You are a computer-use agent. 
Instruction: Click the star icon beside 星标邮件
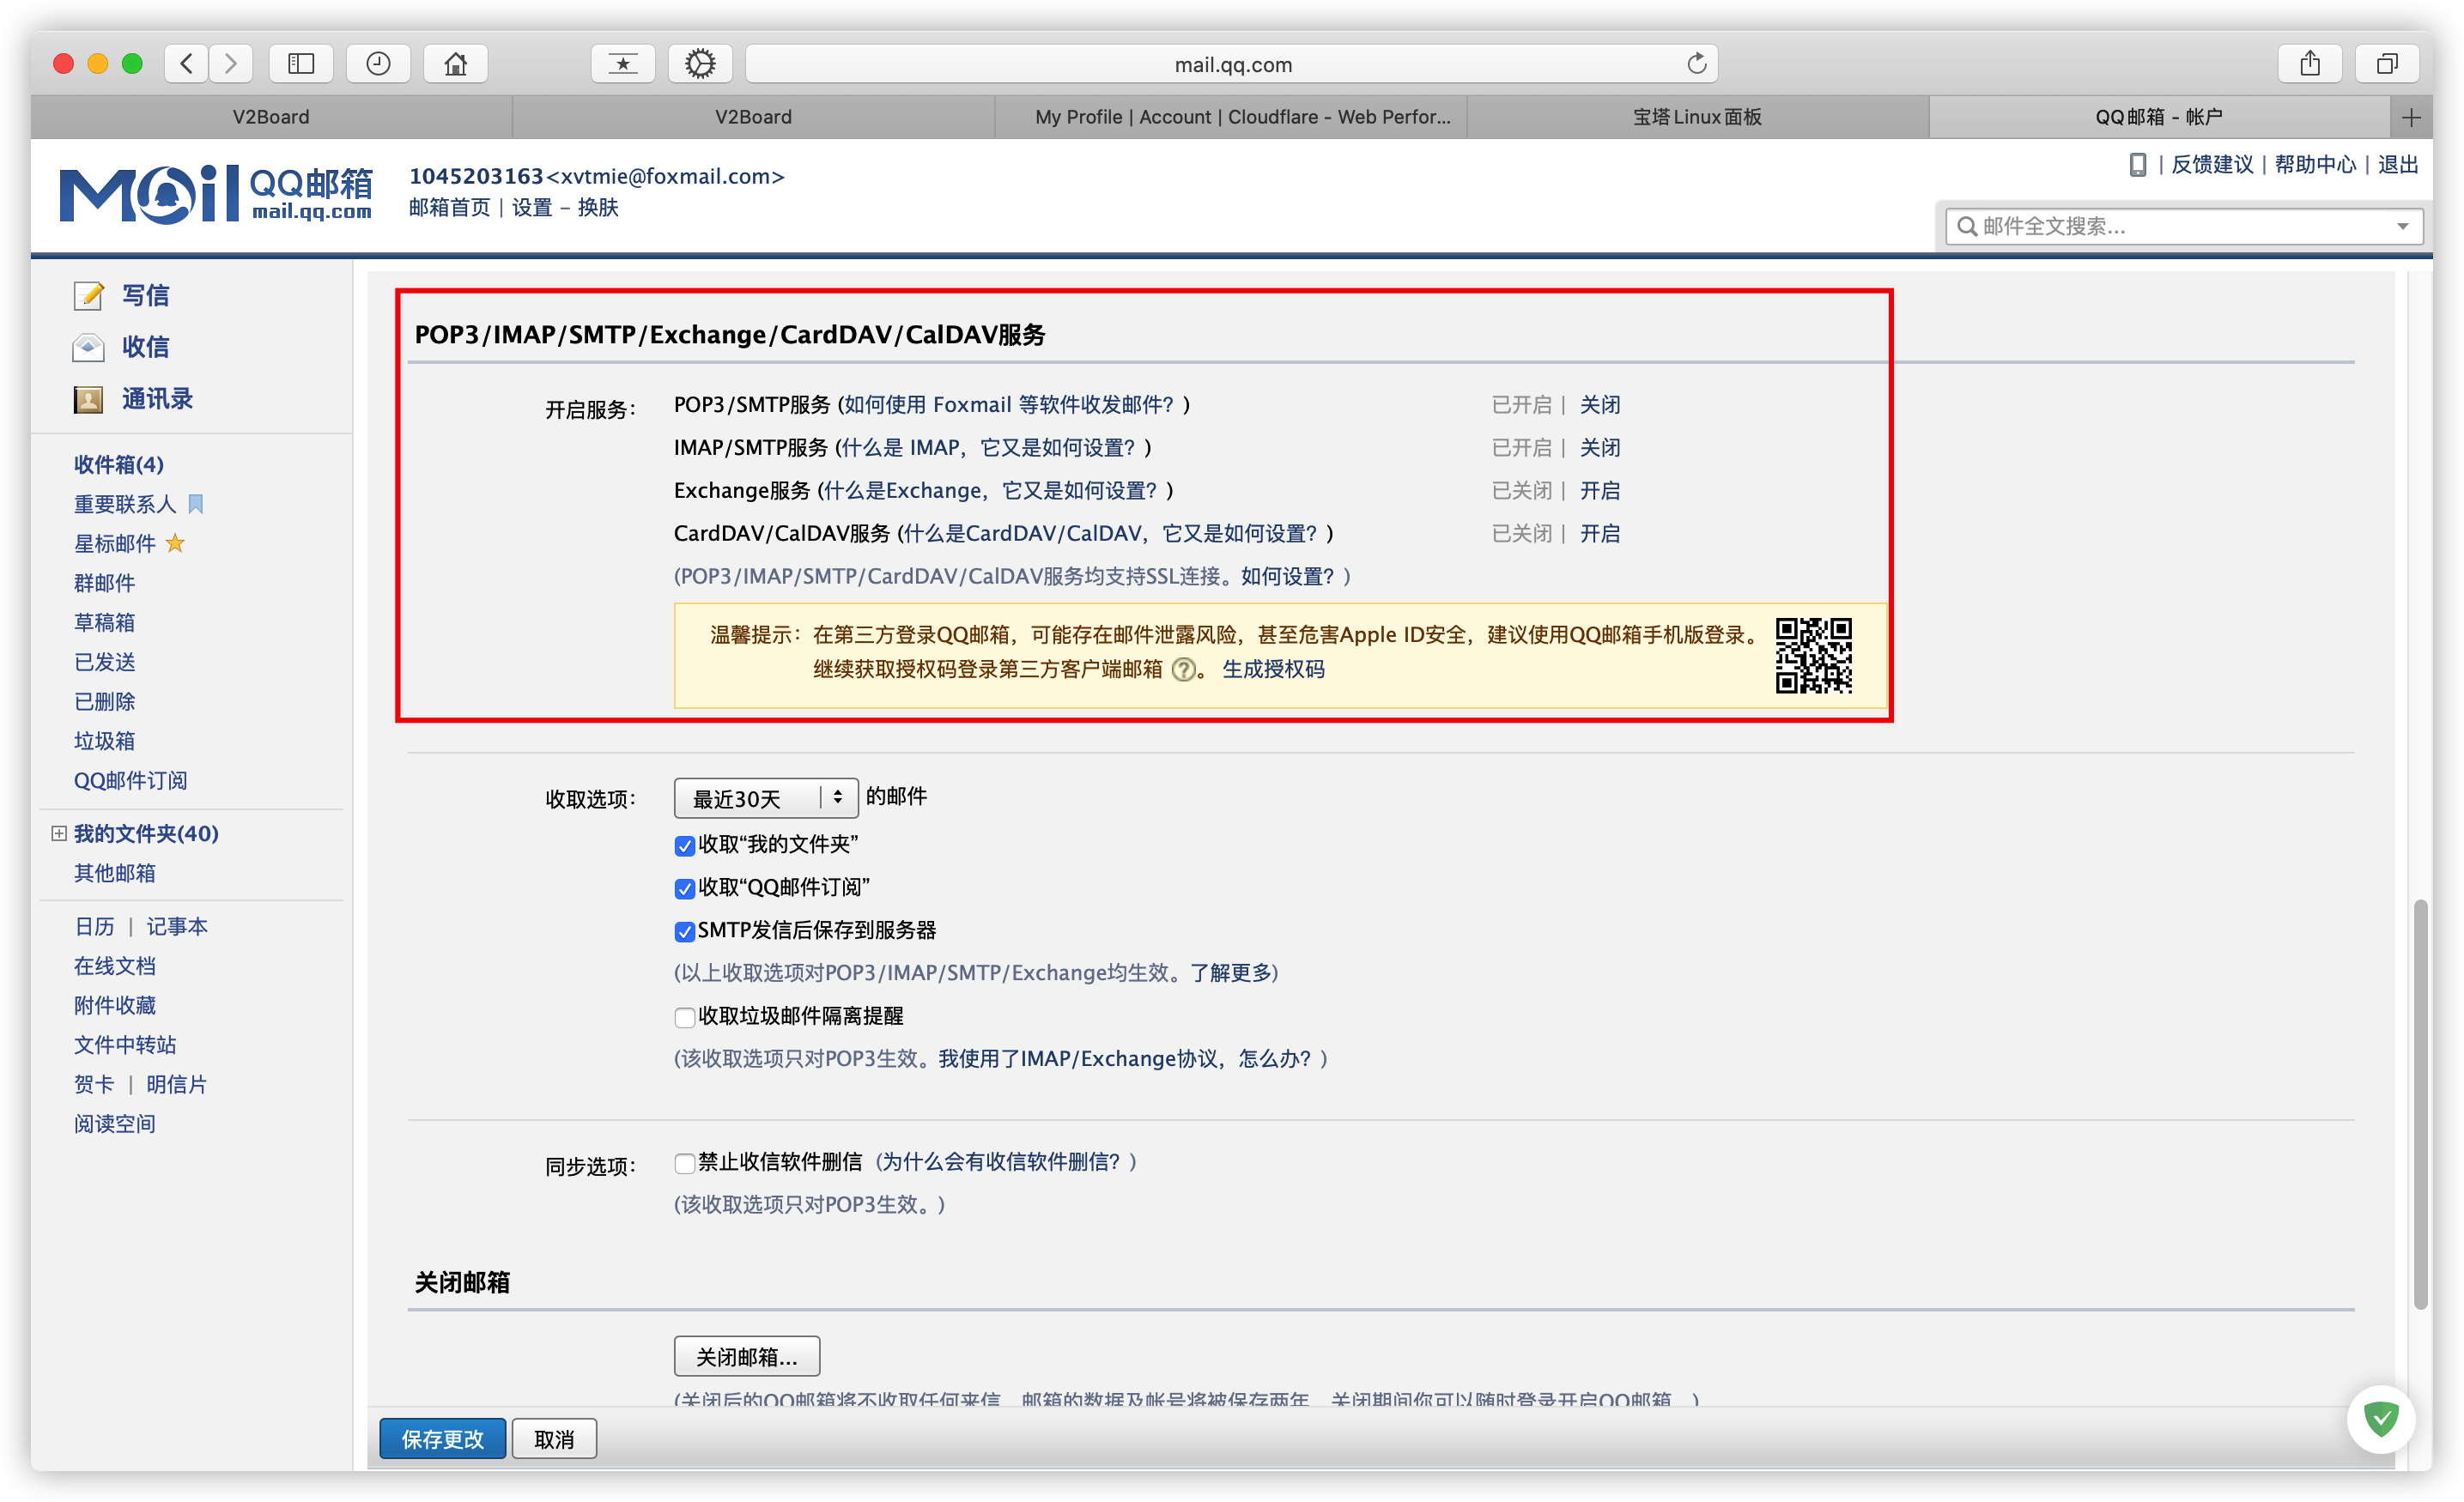tap(175, 543)
